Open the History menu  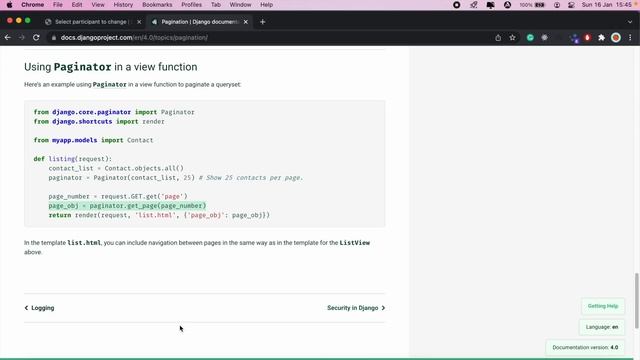click(123, 5)
